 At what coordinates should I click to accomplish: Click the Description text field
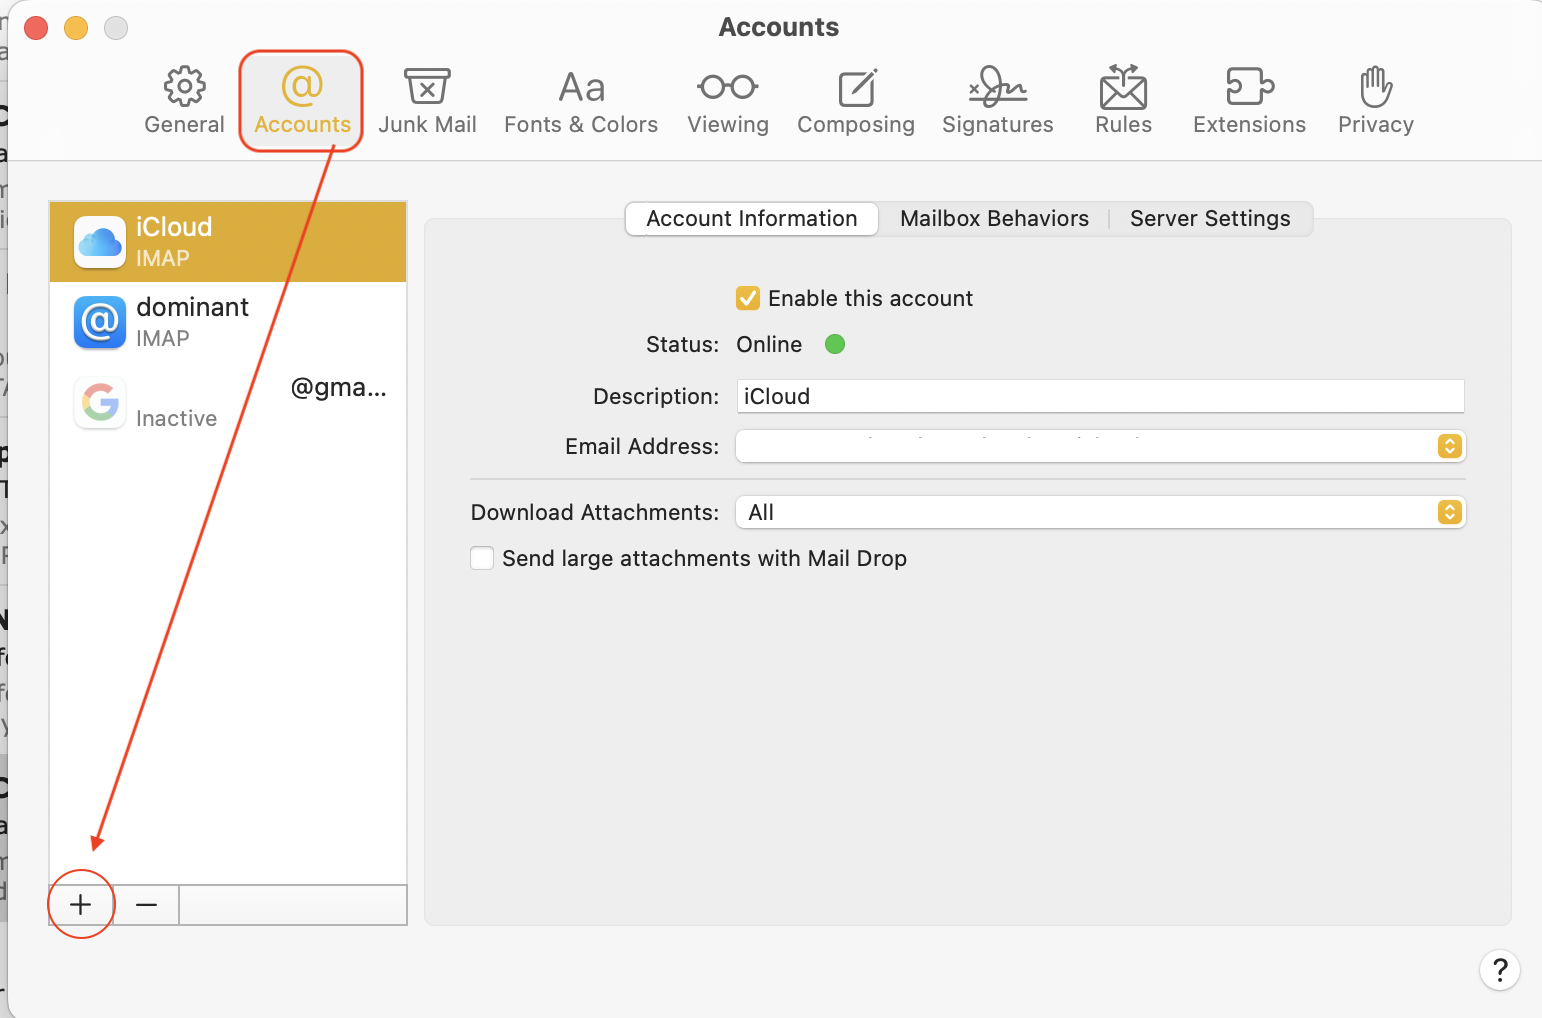click(x=1100, y=396)
